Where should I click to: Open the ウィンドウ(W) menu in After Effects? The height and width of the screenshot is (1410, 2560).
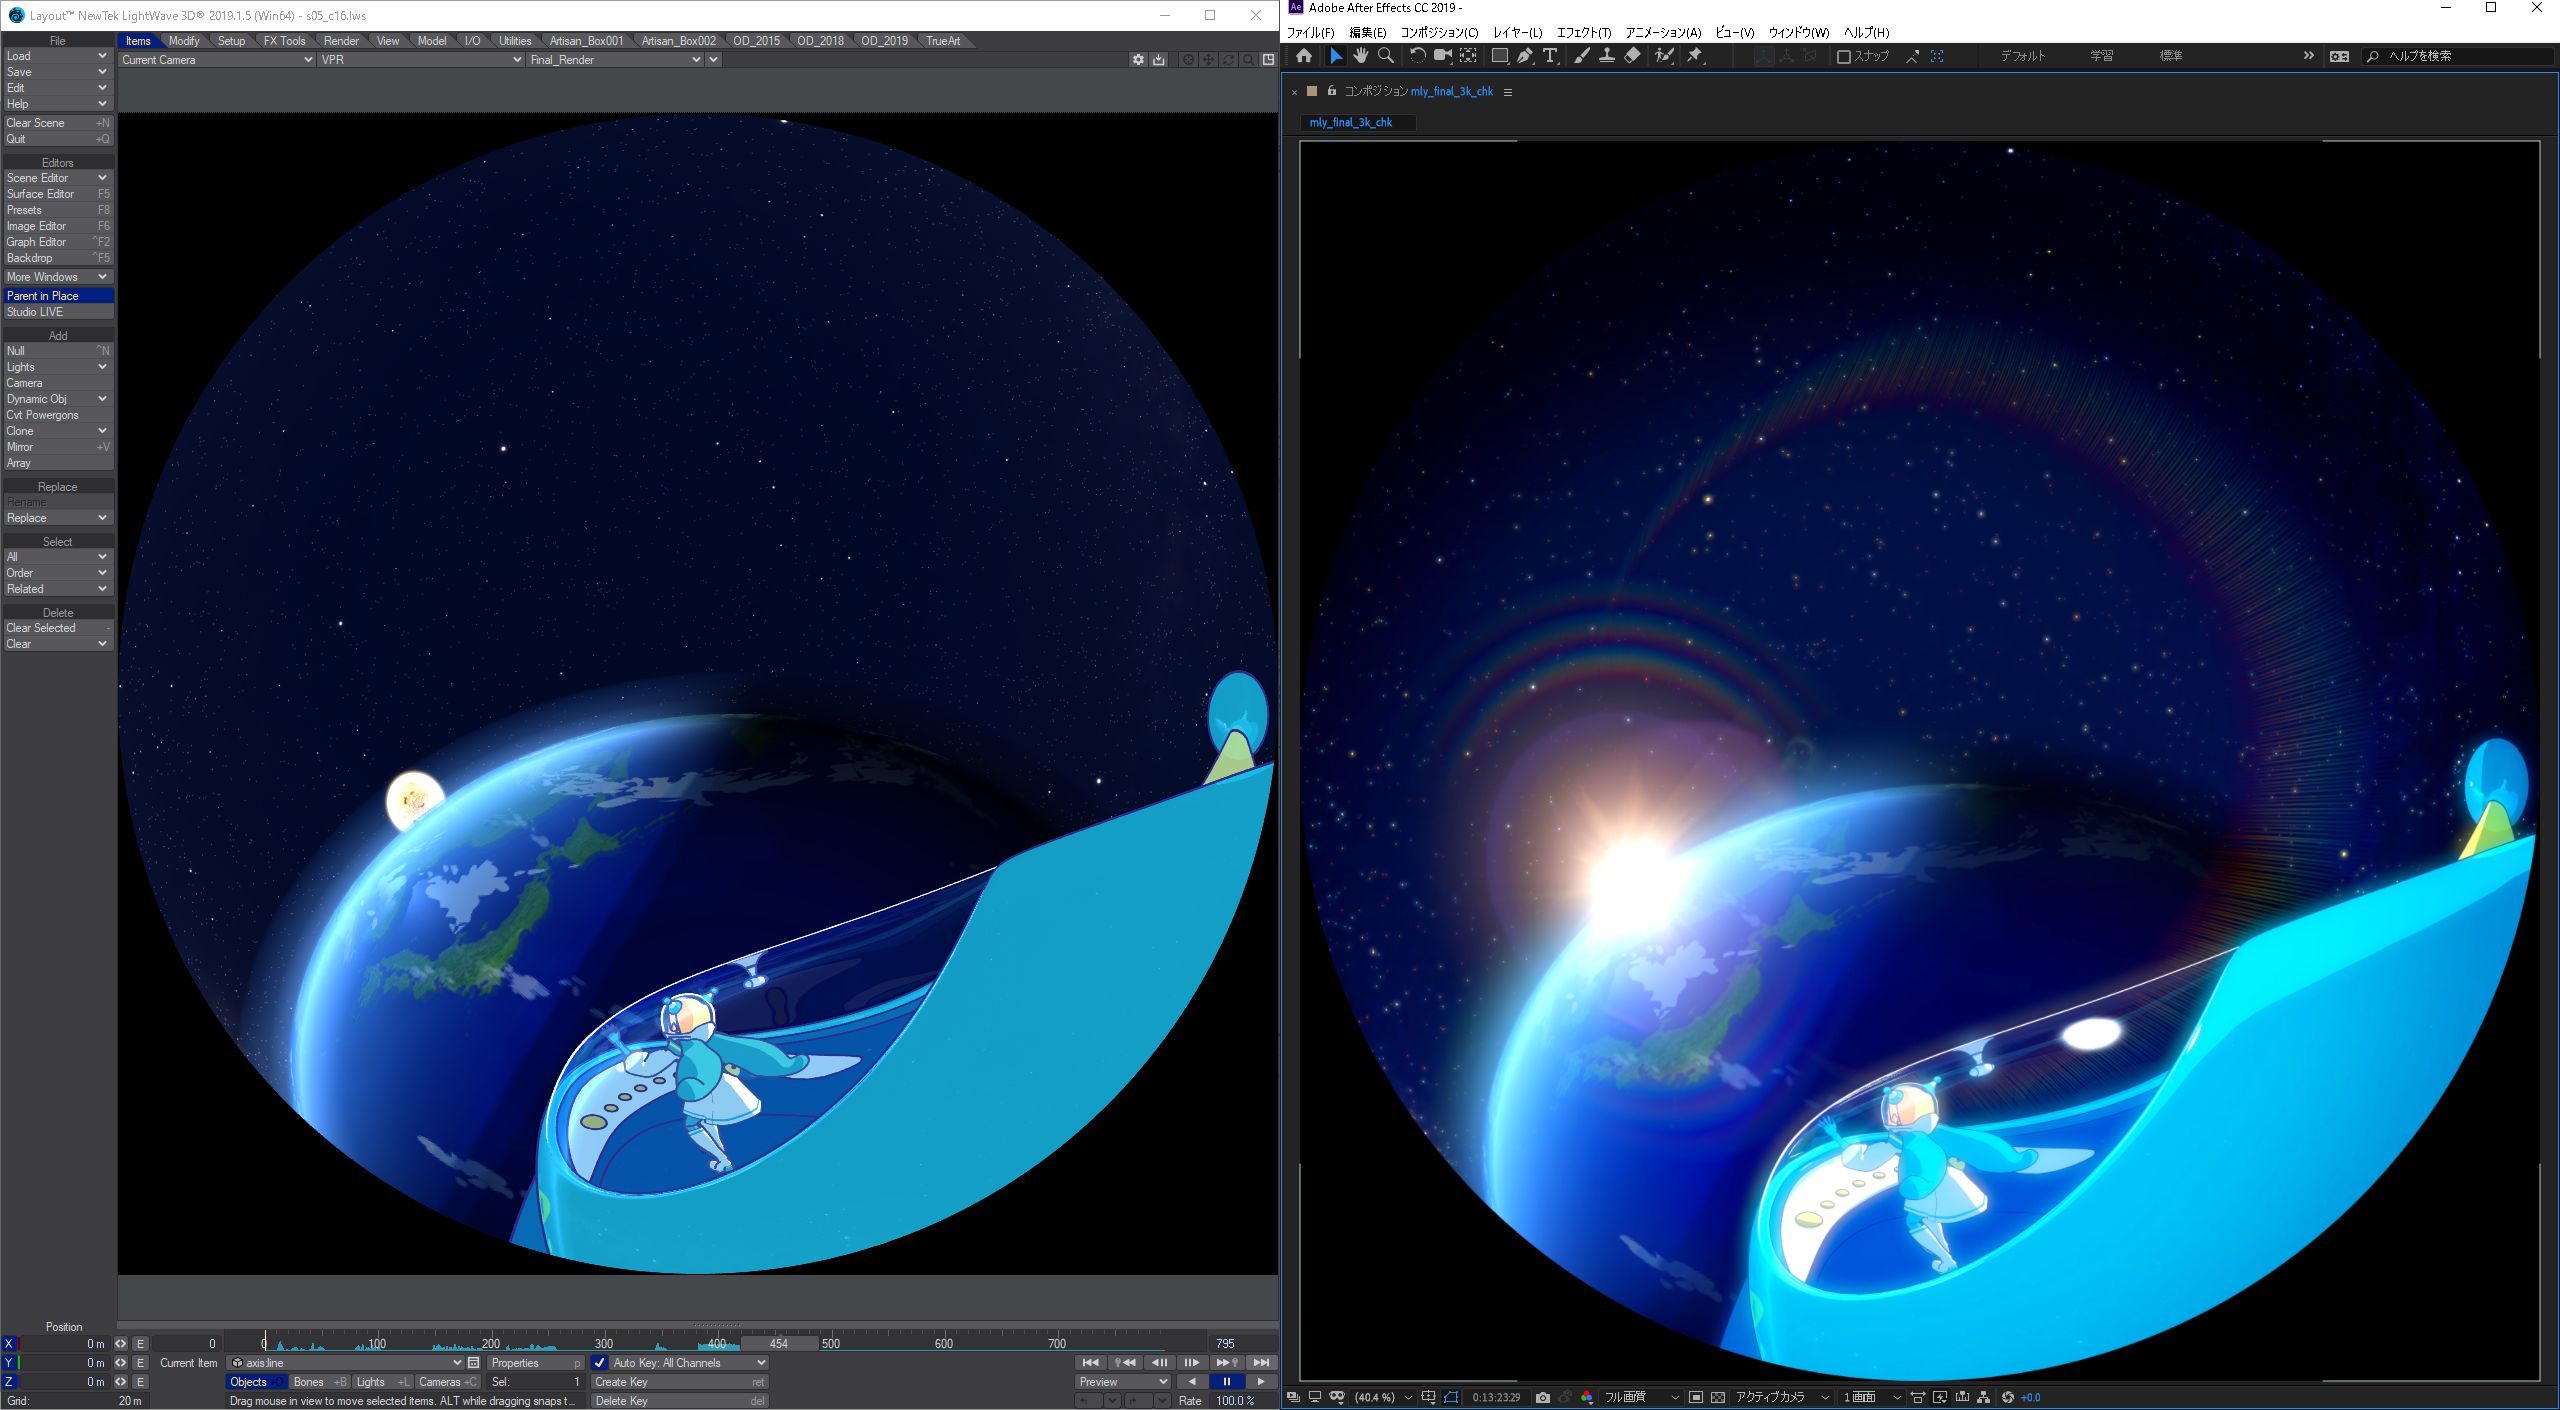coord(1799,32)
